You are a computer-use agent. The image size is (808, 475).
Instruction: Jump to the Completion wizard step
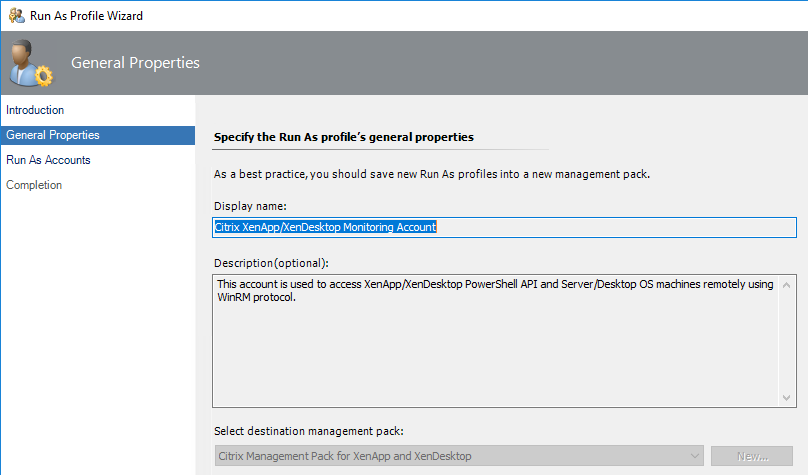[34, 185]
